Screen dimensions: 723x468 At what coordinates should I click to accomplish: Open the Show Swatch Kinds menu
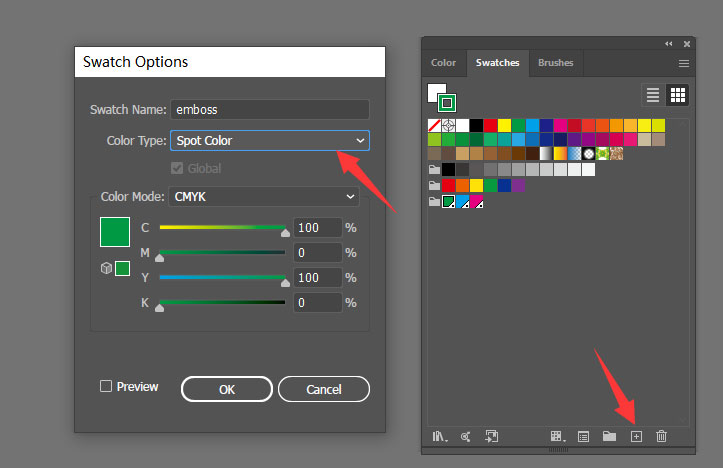557,436
